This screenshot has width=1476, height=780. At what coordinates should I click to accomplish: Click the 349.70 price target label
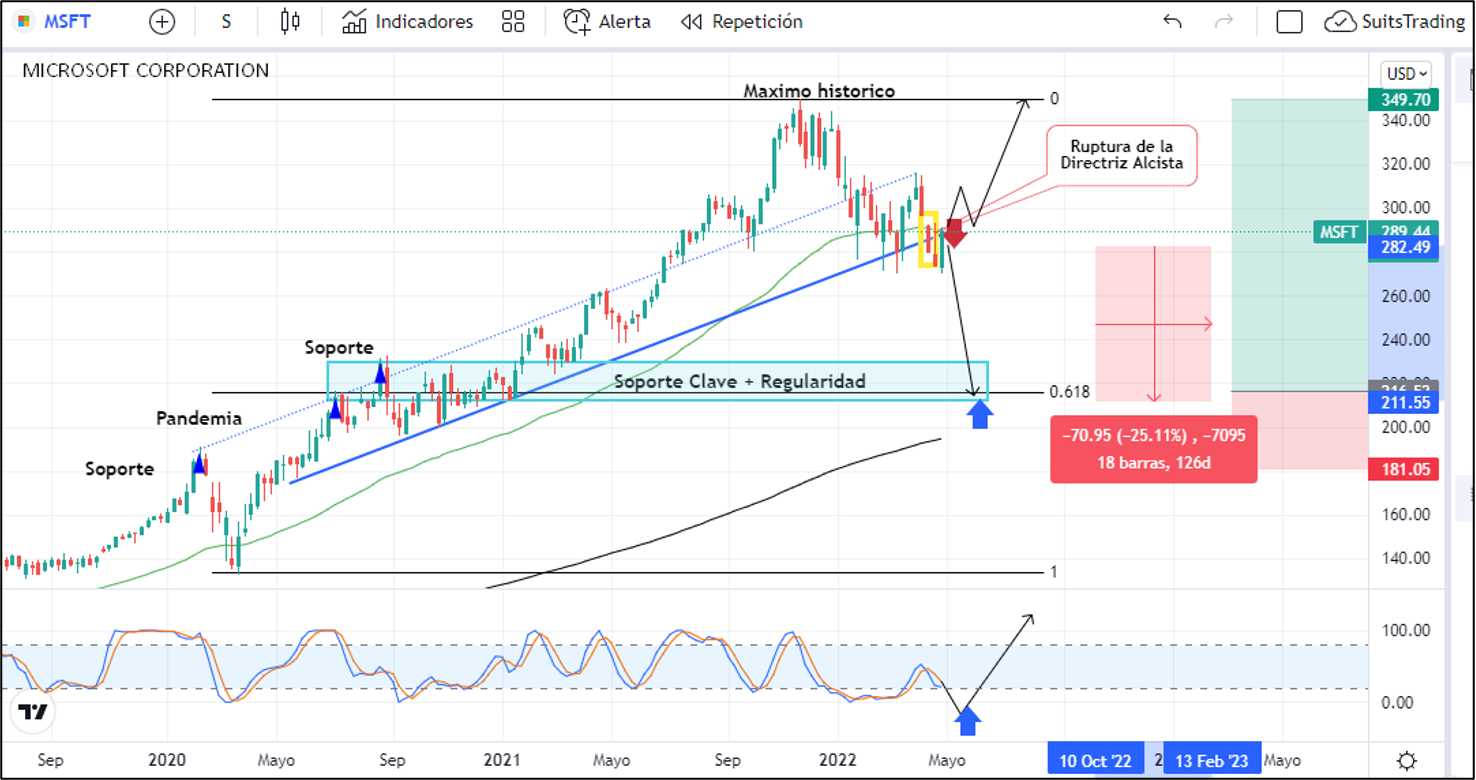point(1402,100)
